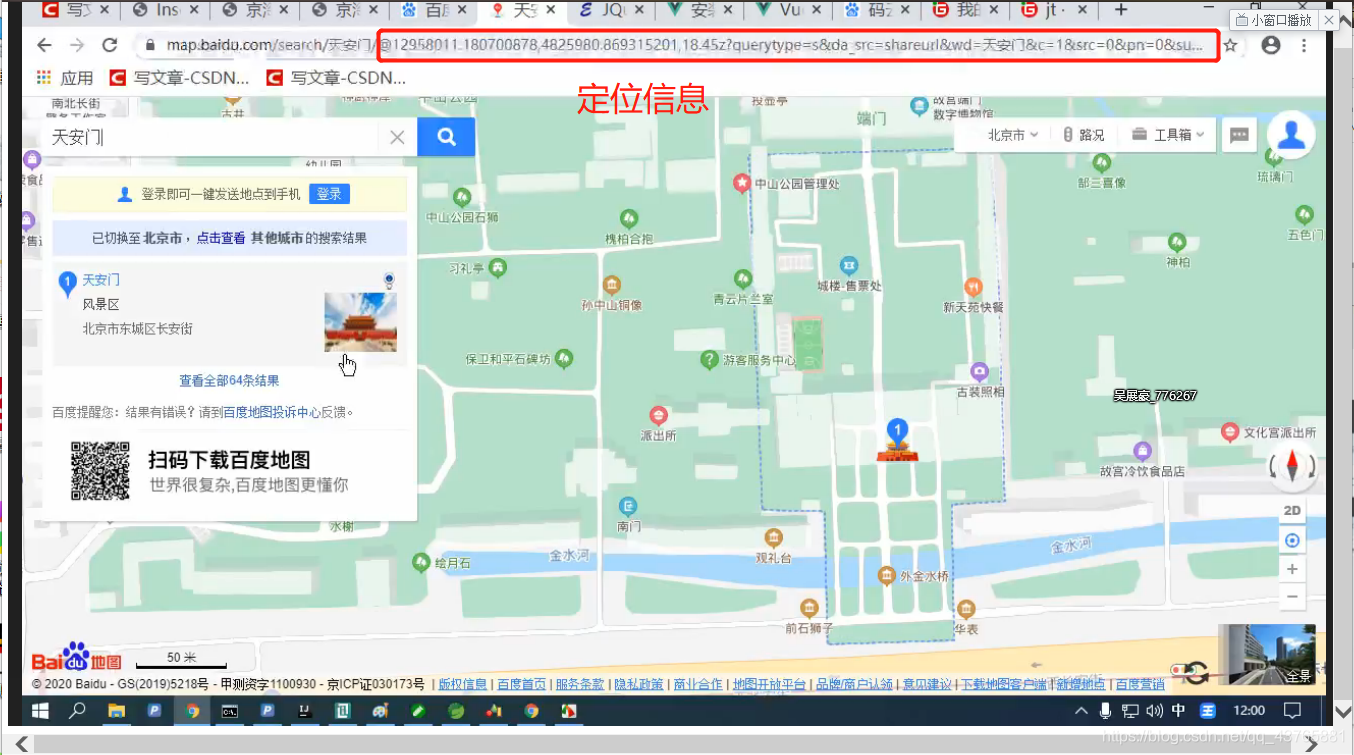Open 查看全部64条结果 link
1354x755 pixels.
[229, 381]
